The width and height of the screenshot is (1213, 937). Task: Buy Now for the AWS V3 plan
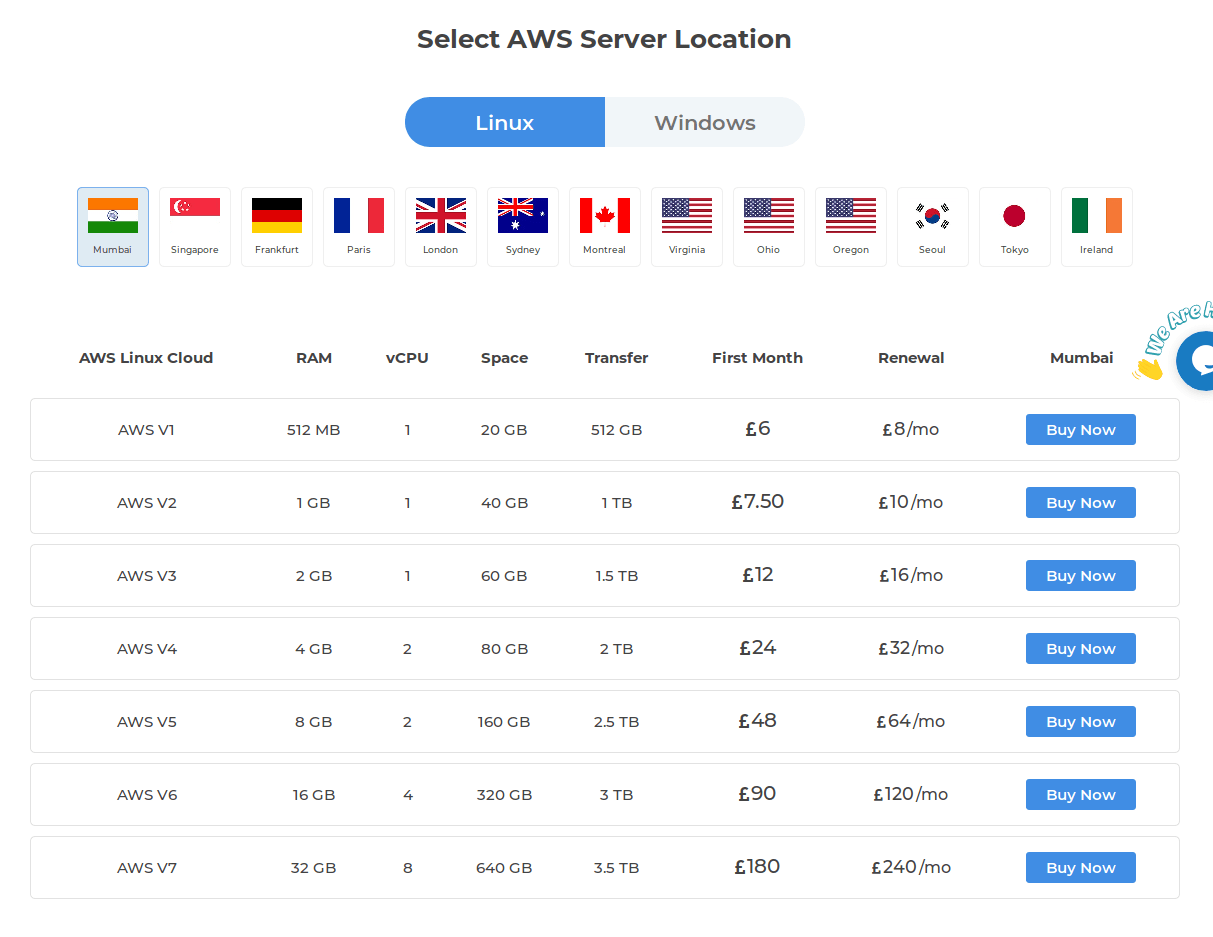(x=1081, y=576)
